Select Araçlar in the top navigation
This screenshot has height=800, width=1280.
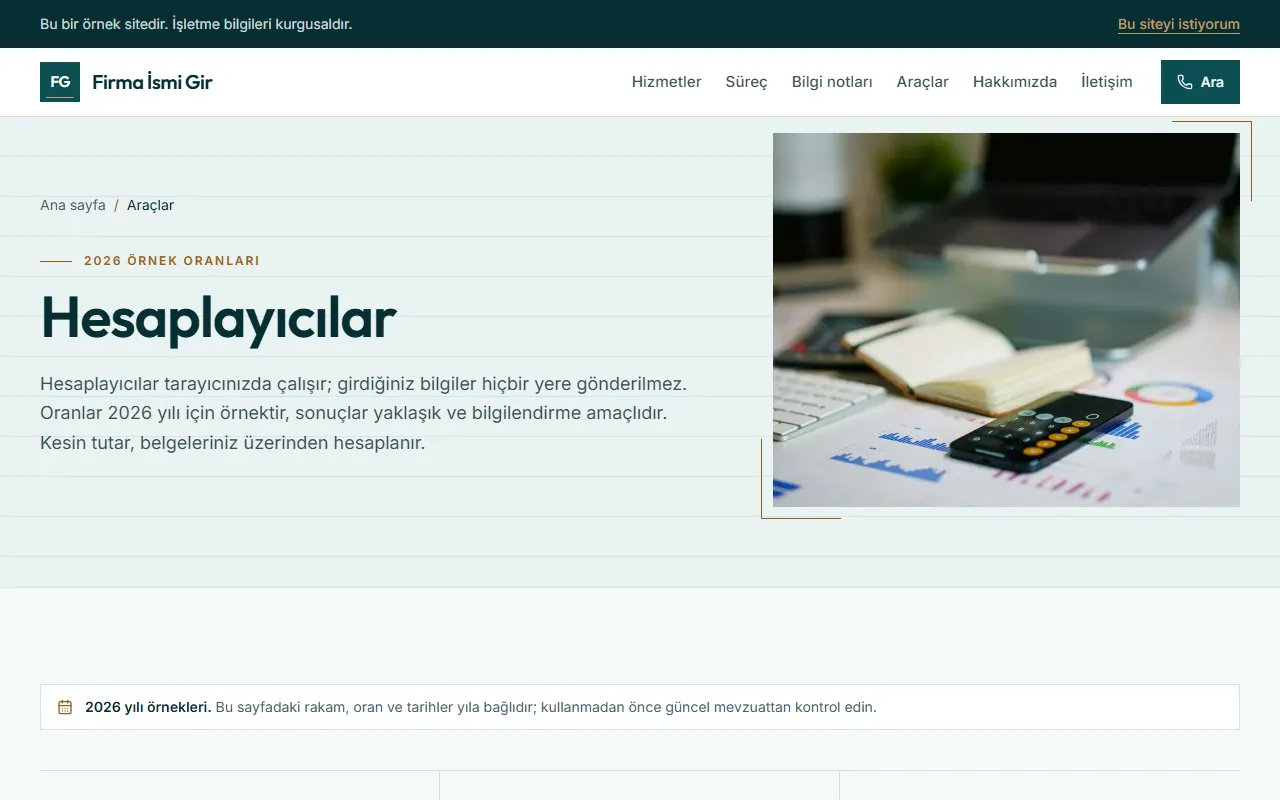tap(922, 82)
